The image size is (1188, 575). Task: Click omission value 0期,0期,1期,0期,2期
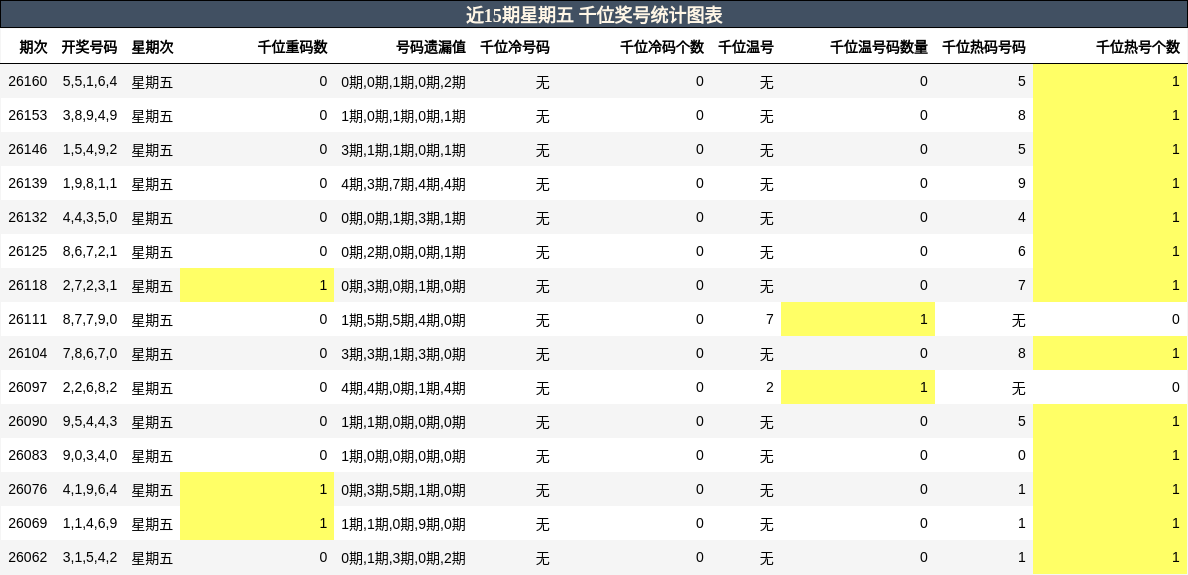403,82
